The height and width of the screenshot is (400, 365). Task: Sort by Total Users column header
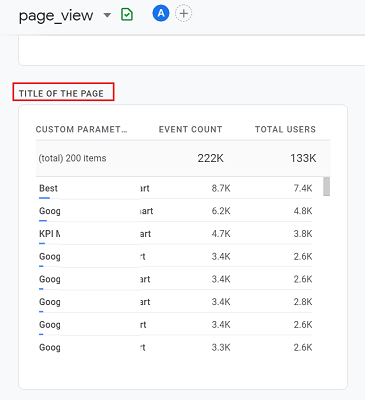[285, 129]
